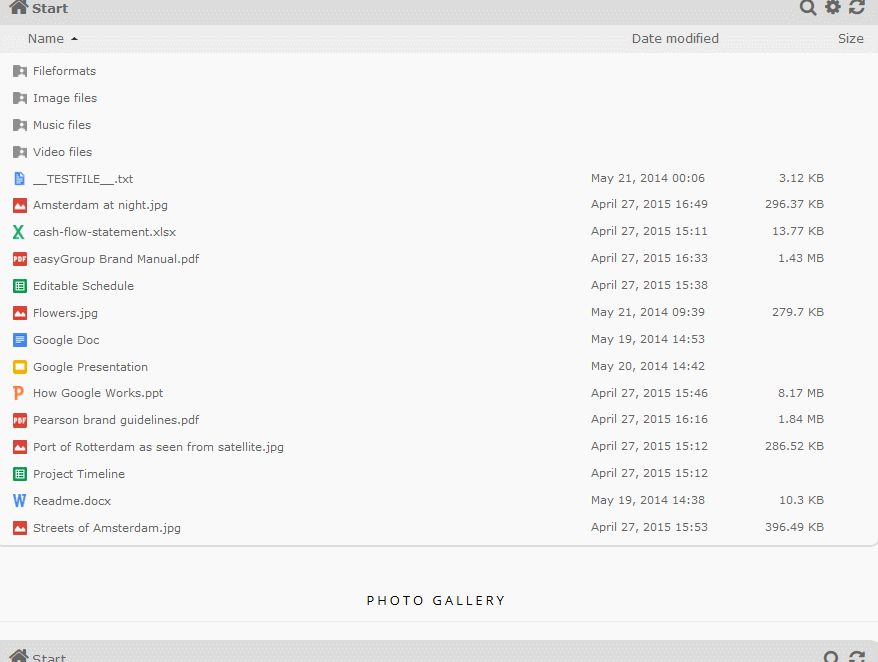878x662 pixels.
Task: Click the blue Google Doc icon
Action: 20,340
